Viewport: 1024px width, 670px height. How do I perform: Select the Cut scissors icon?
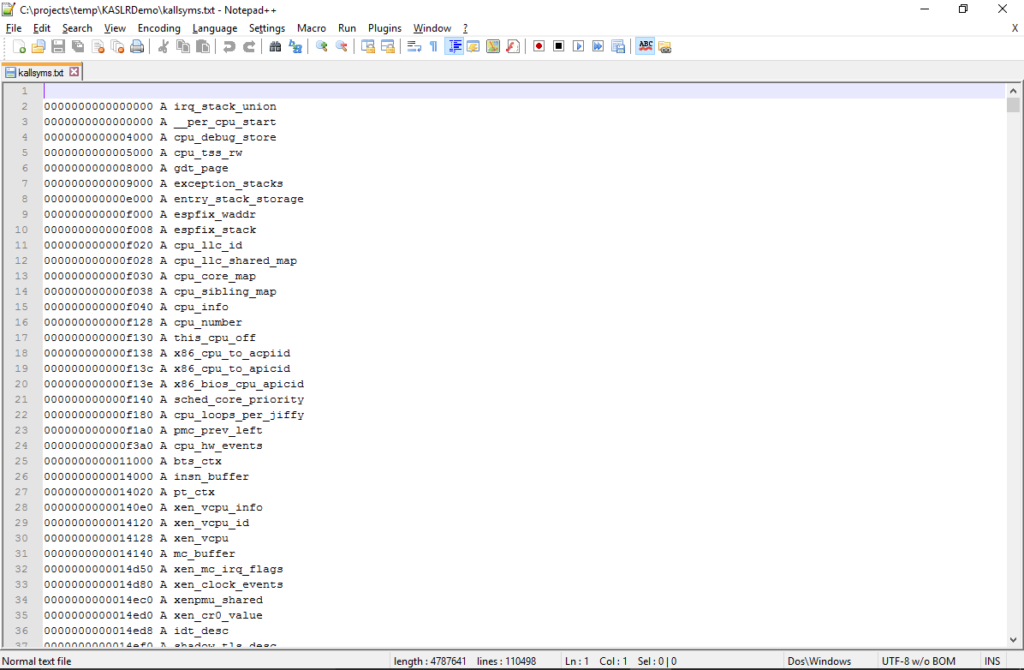(161, 46)
